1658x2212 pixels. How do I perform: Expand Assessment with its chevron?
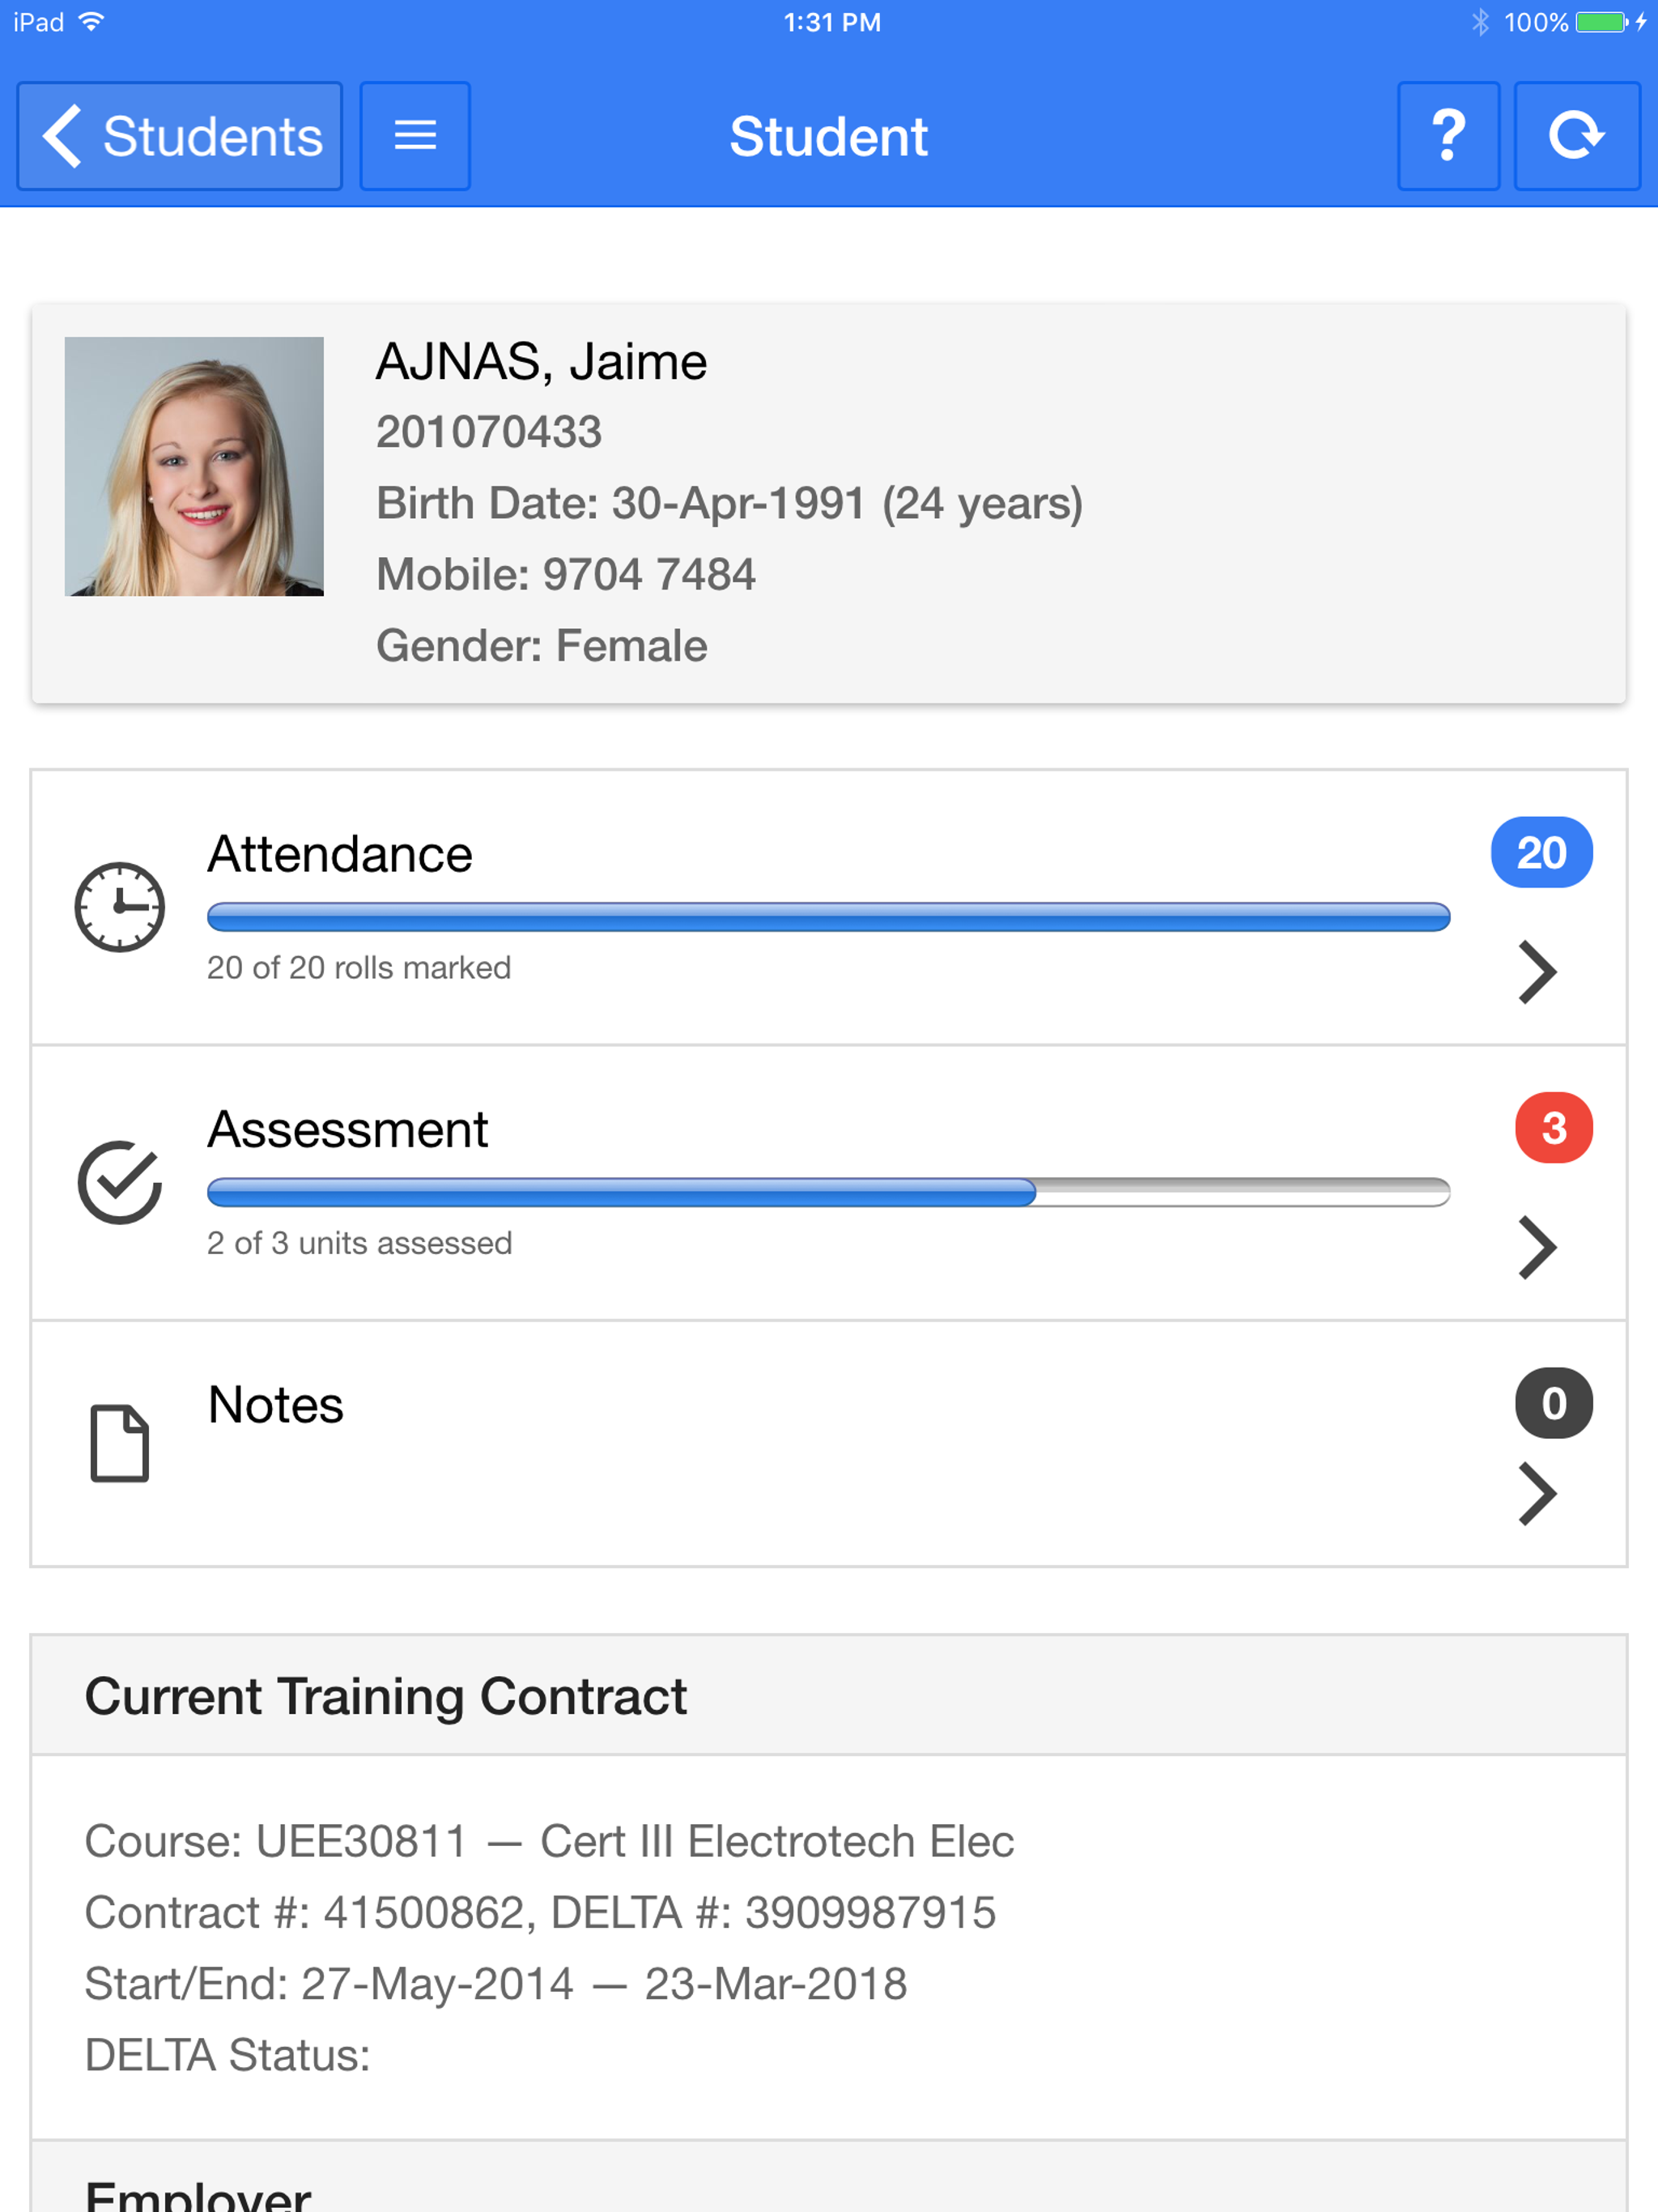coord(1537,1247)
